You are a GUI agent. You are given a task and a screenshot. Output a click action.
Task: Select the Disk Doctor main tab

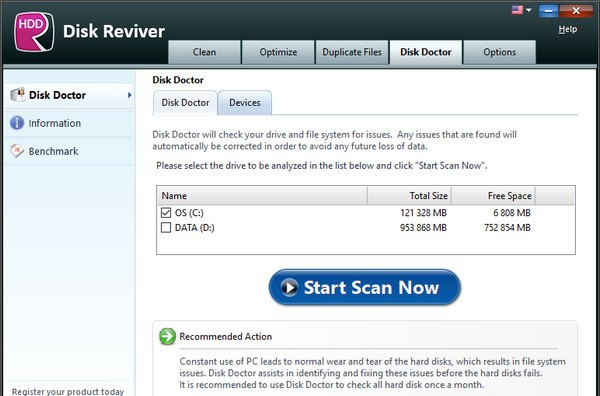(x=426, y=52)
